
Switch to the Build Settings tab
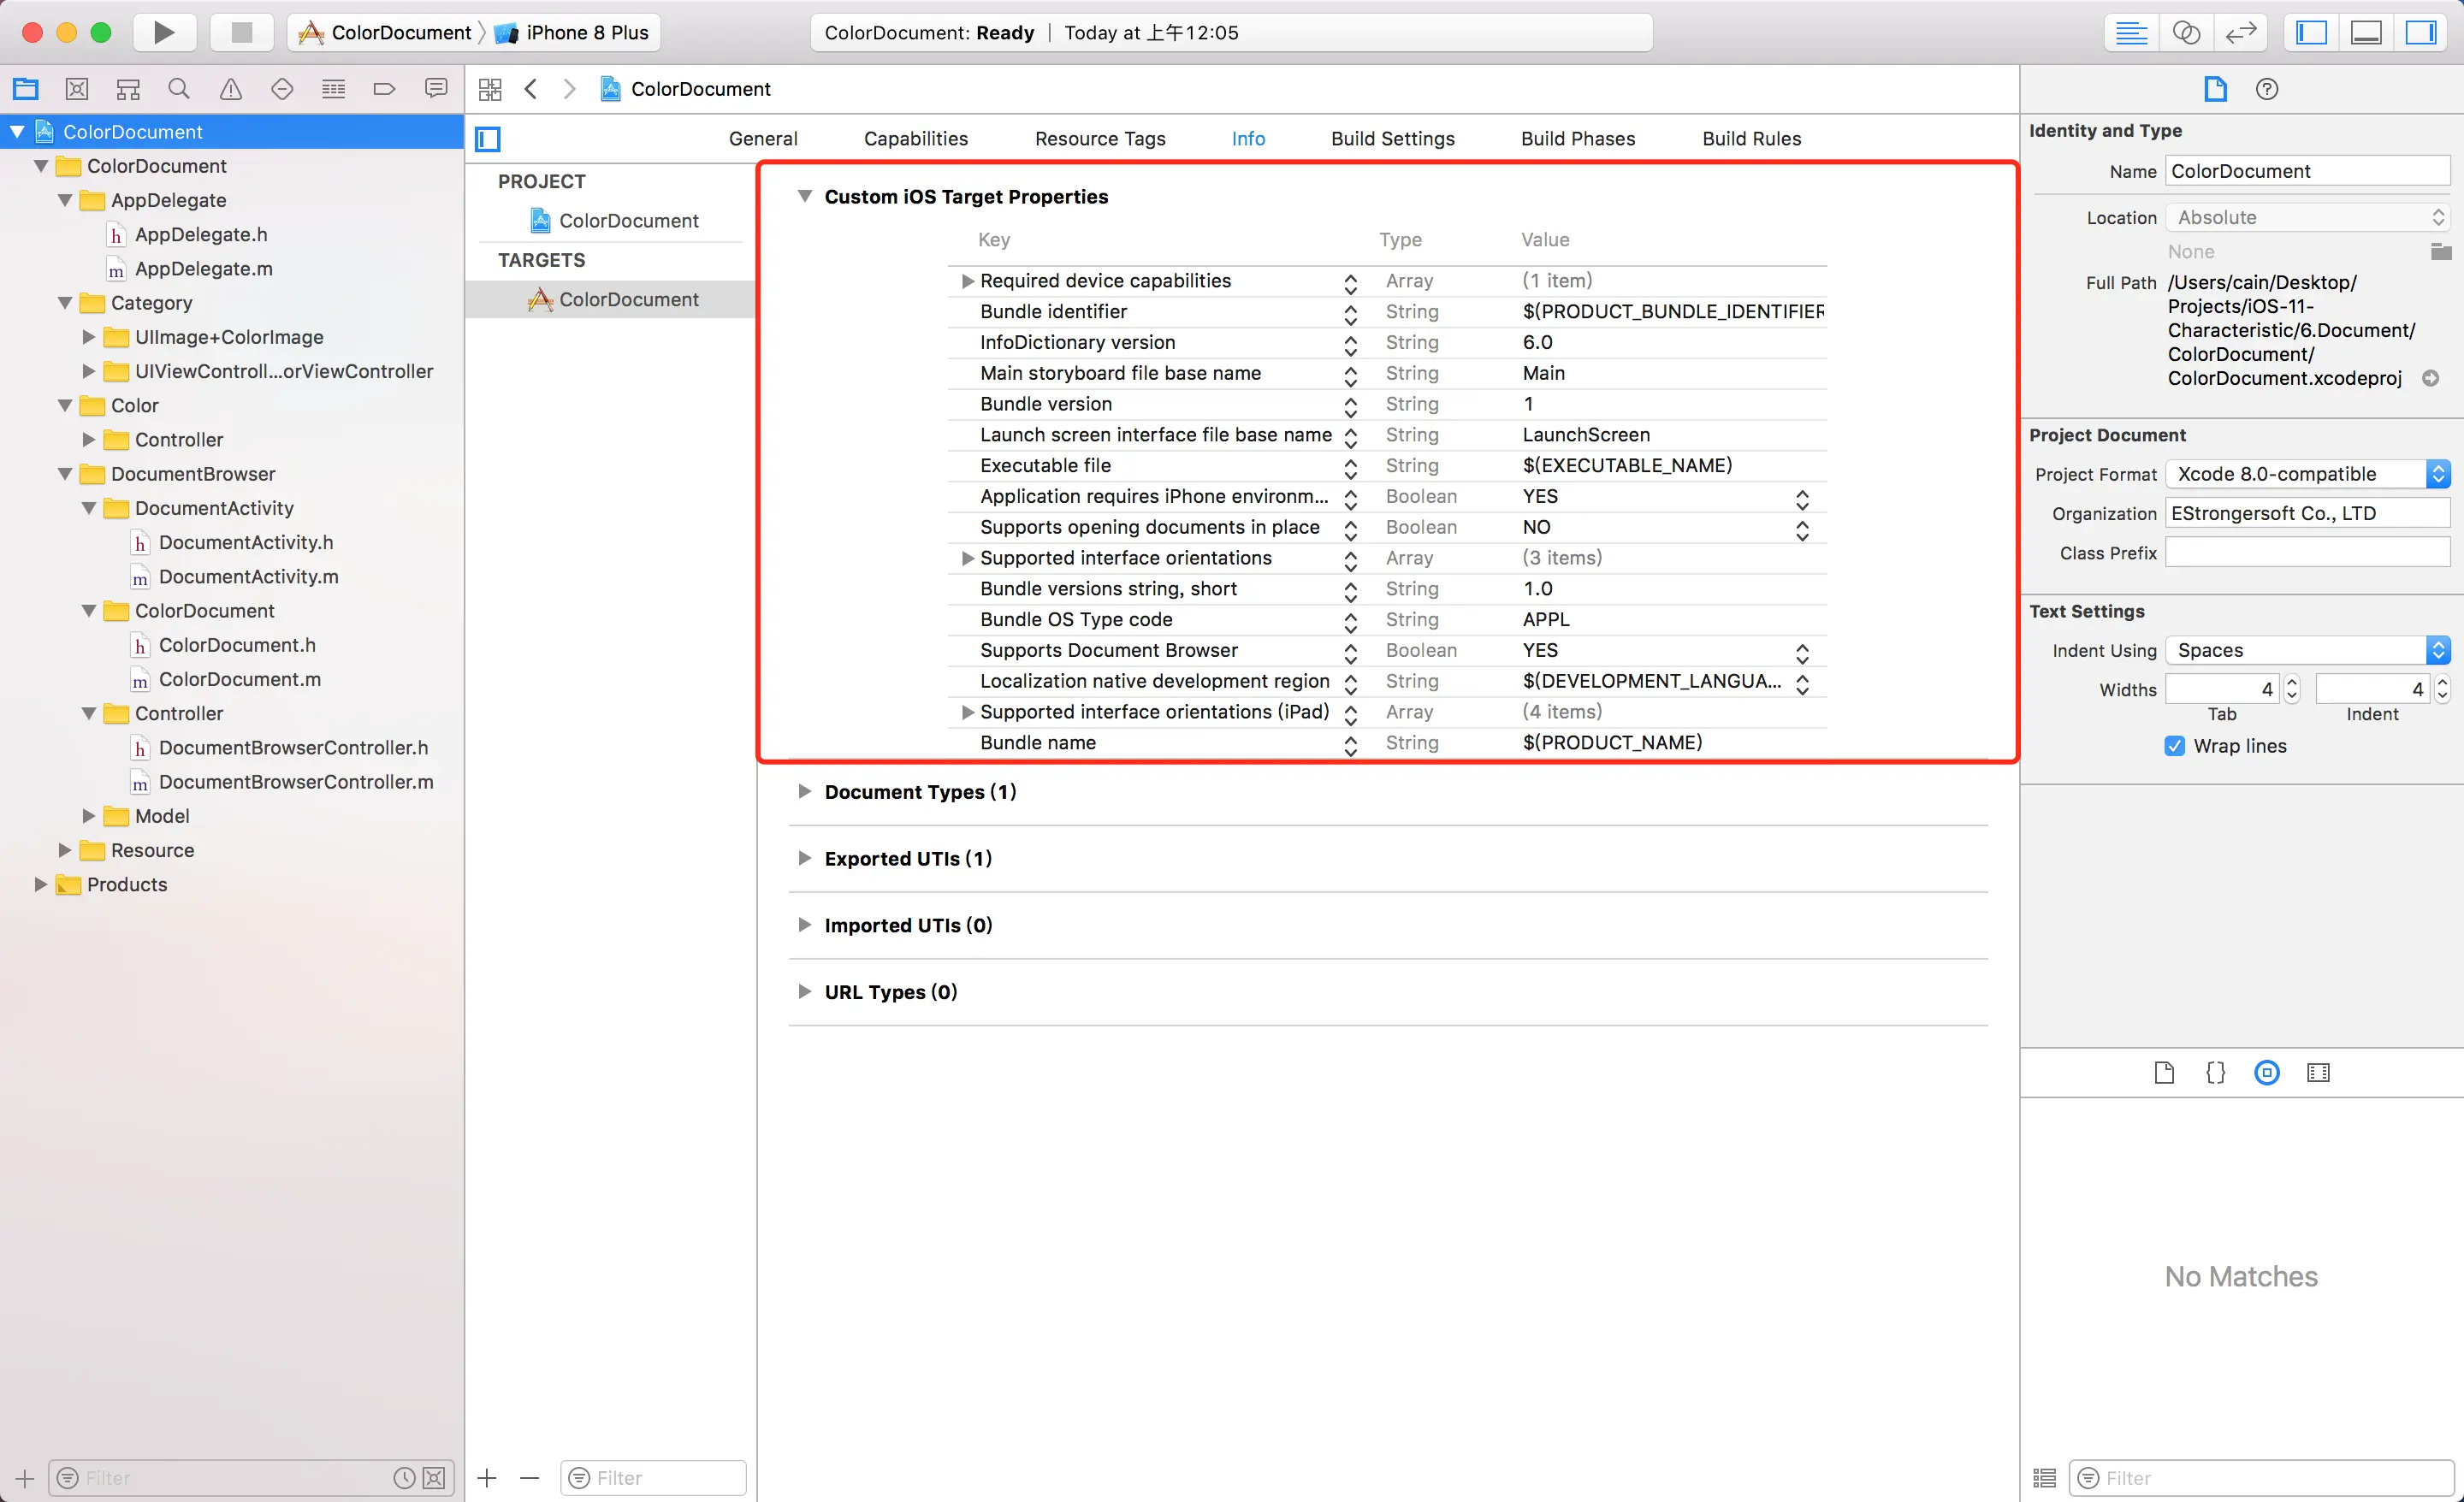tap(1392, 138)
